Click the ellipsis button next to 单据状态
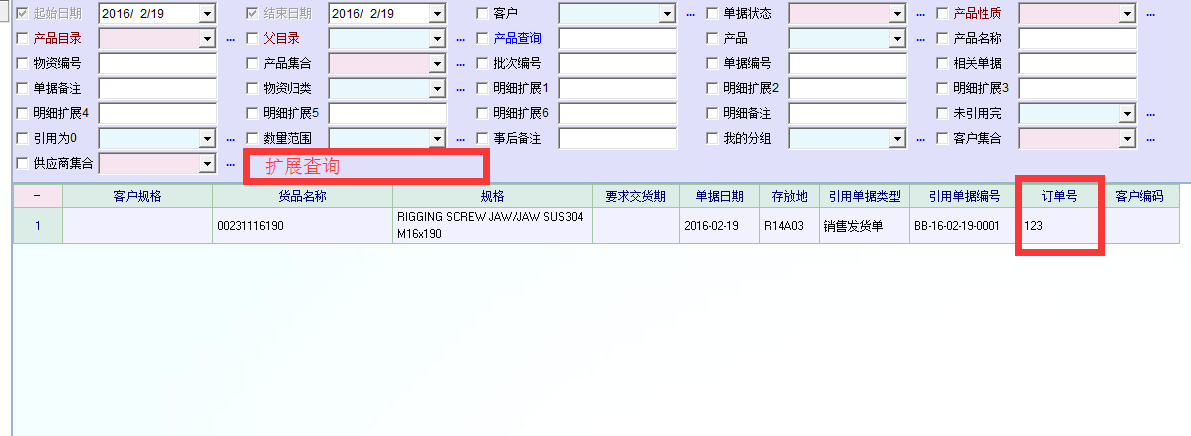This screenshot has height=436, width=1191. point(920,14)
